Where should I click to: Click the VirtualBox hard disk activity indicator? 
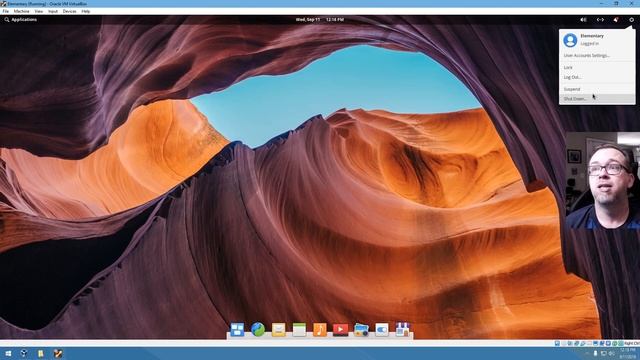click(x=557, y=344)
